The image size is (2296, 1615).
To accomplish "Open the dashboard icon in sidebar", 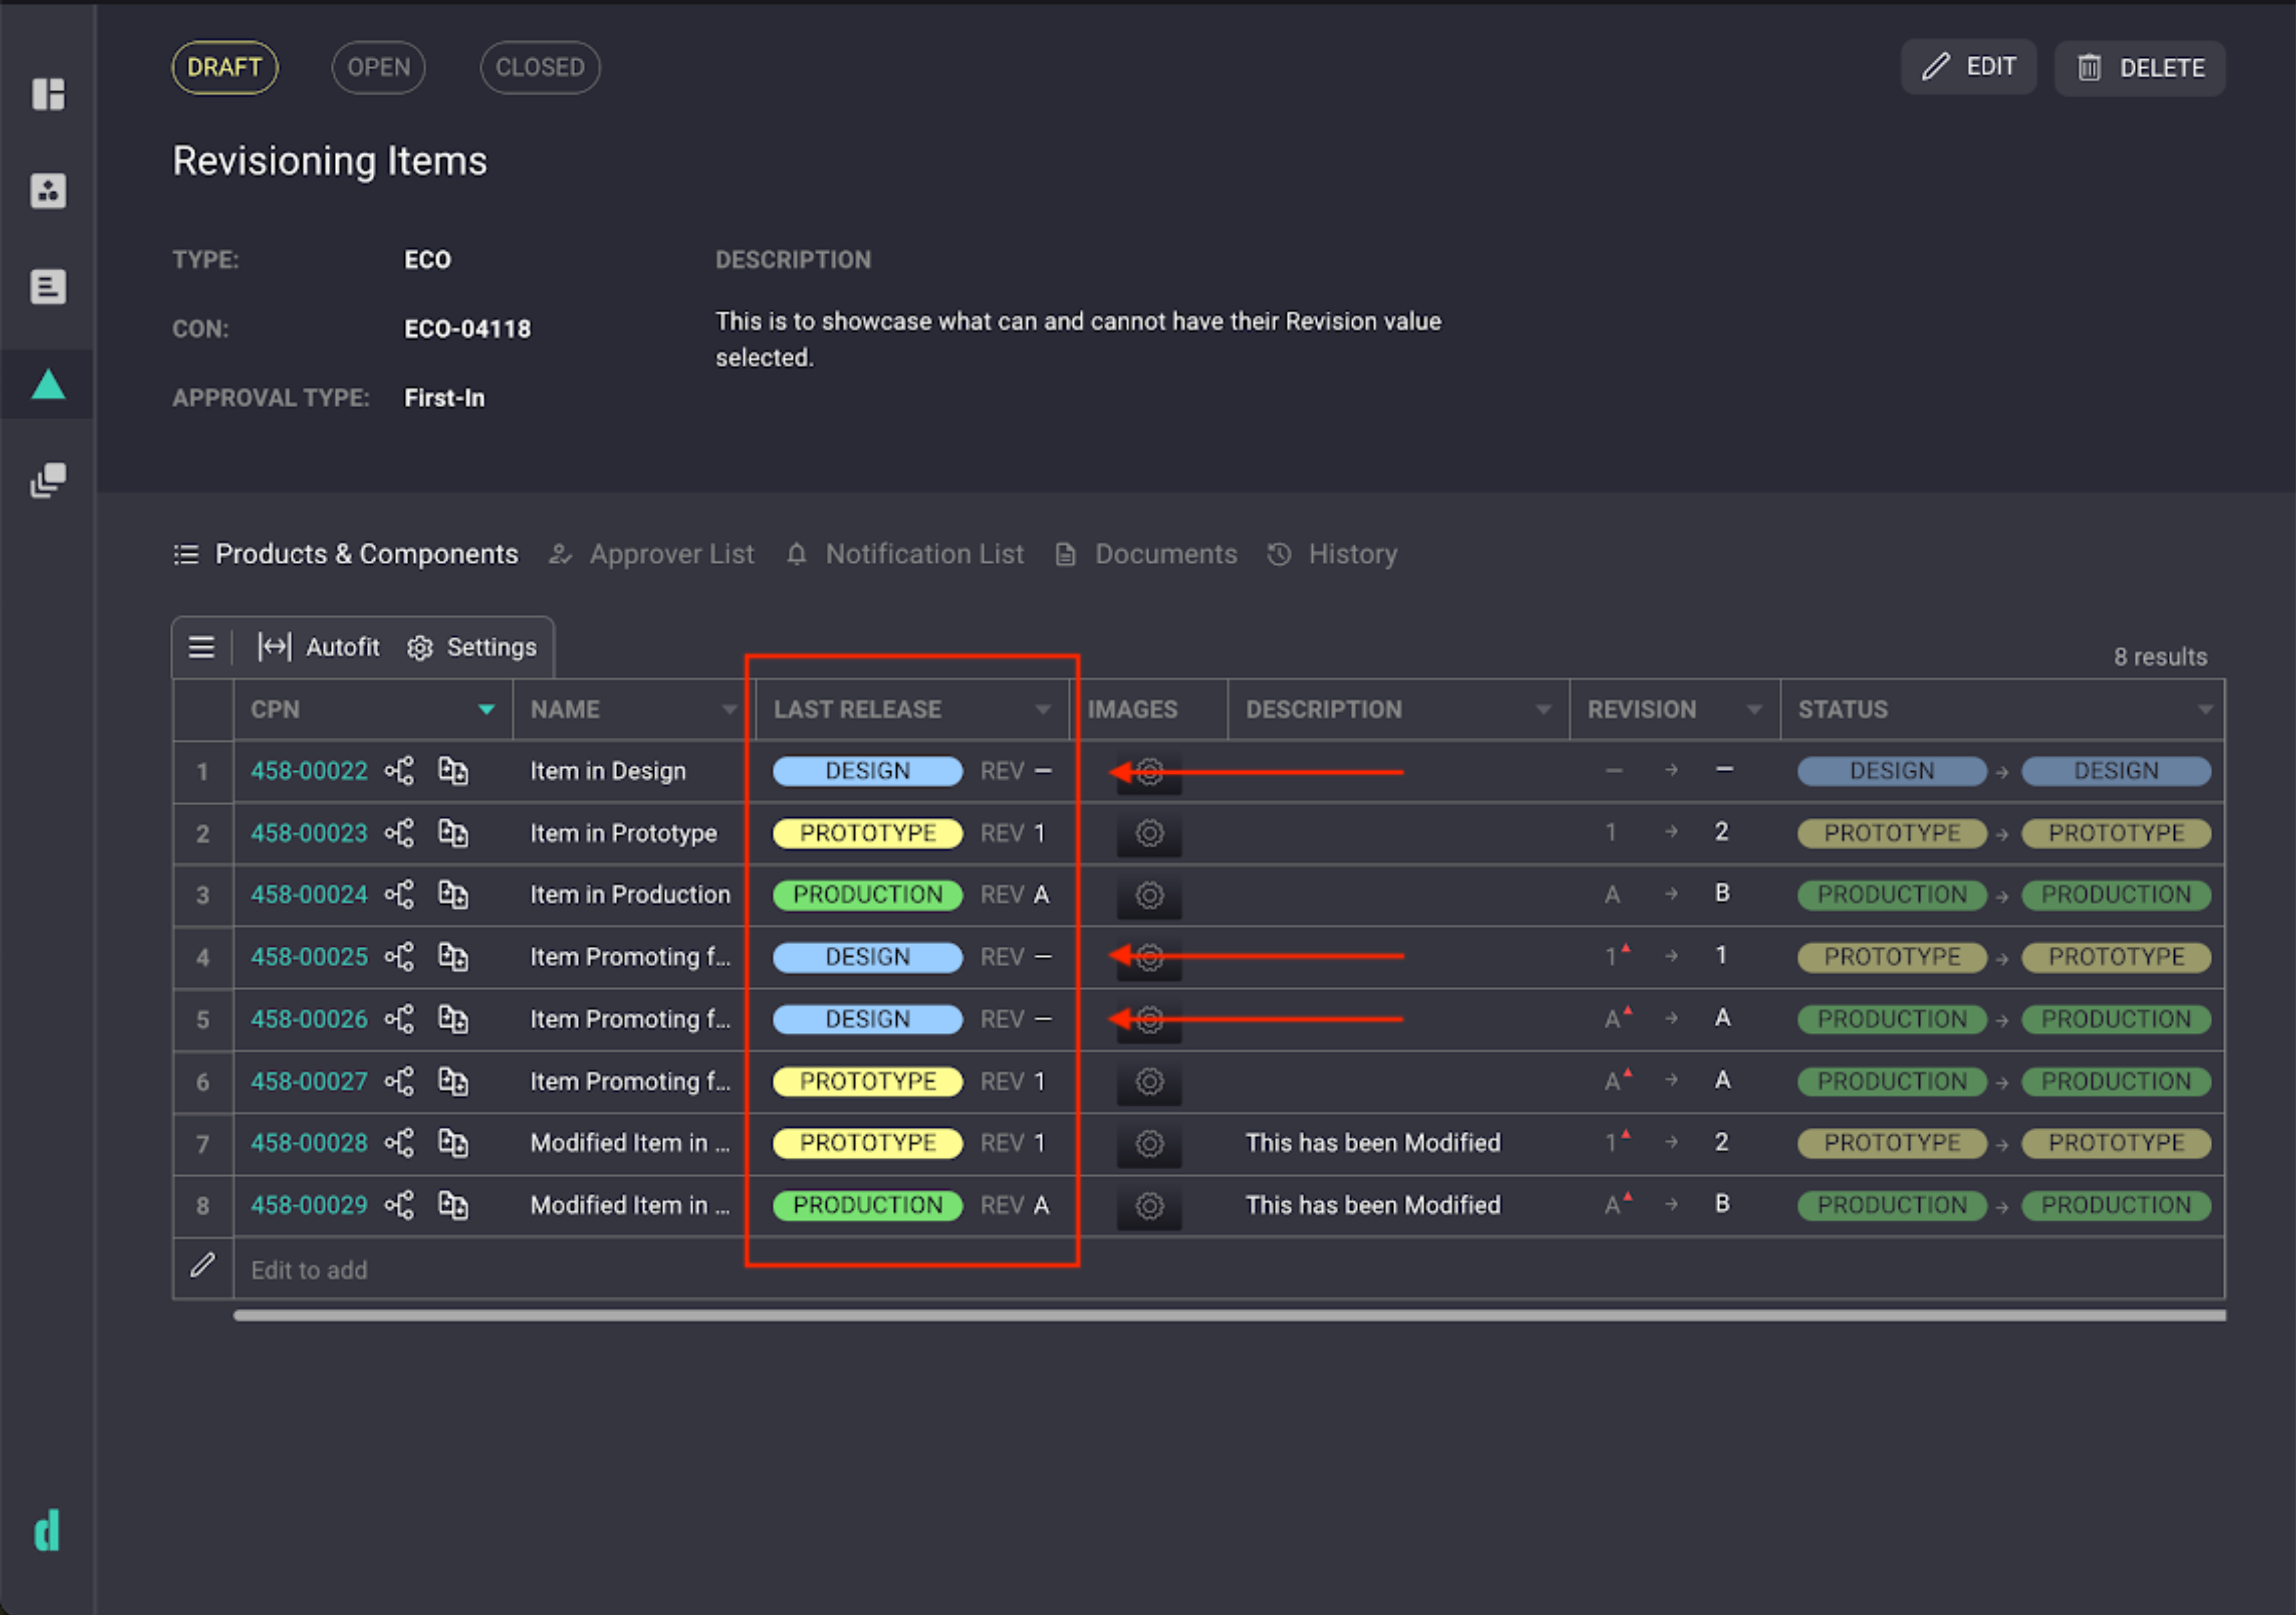I will coord(48,94).
